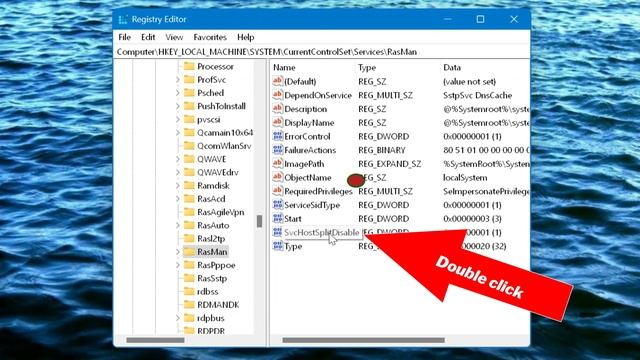
Task: Select the QcomWlanSrv folder icon
Action: [x=189, y=146]
